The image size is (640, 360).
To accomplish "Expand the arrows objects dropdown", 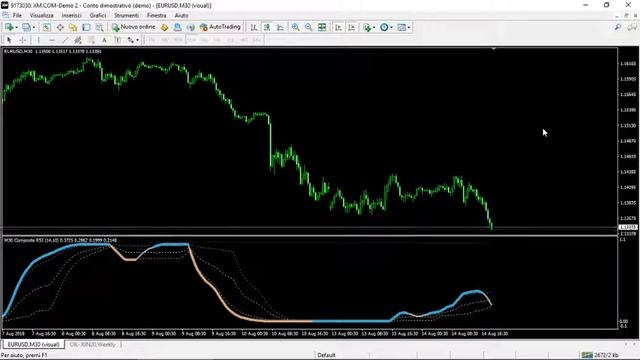I will pos(138,40).
